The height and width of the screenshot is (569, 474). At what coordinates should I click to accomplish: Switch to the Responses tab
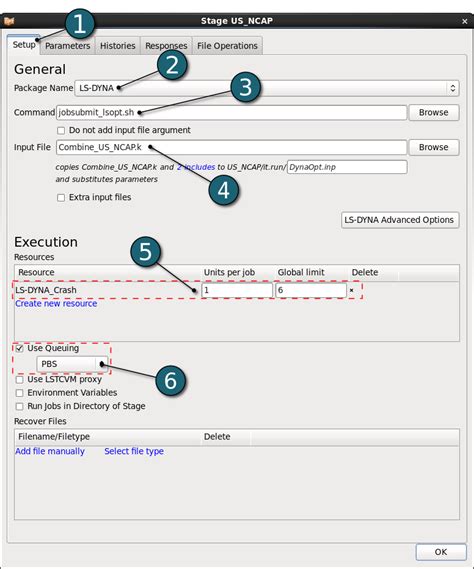[166, 46]
